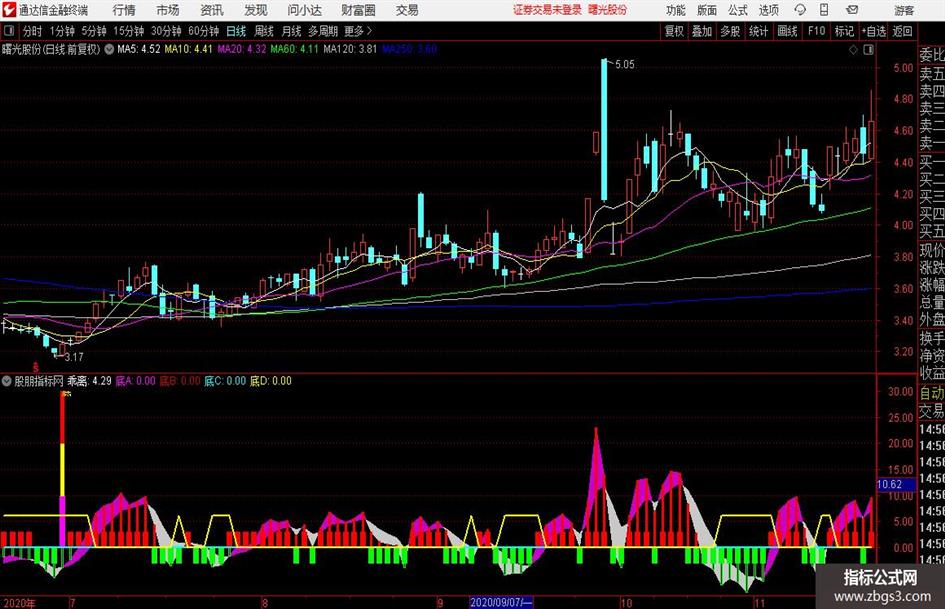Select the 30分钟 period tab
The width and height of the screenshot is (945, 609).
[166, 31]
